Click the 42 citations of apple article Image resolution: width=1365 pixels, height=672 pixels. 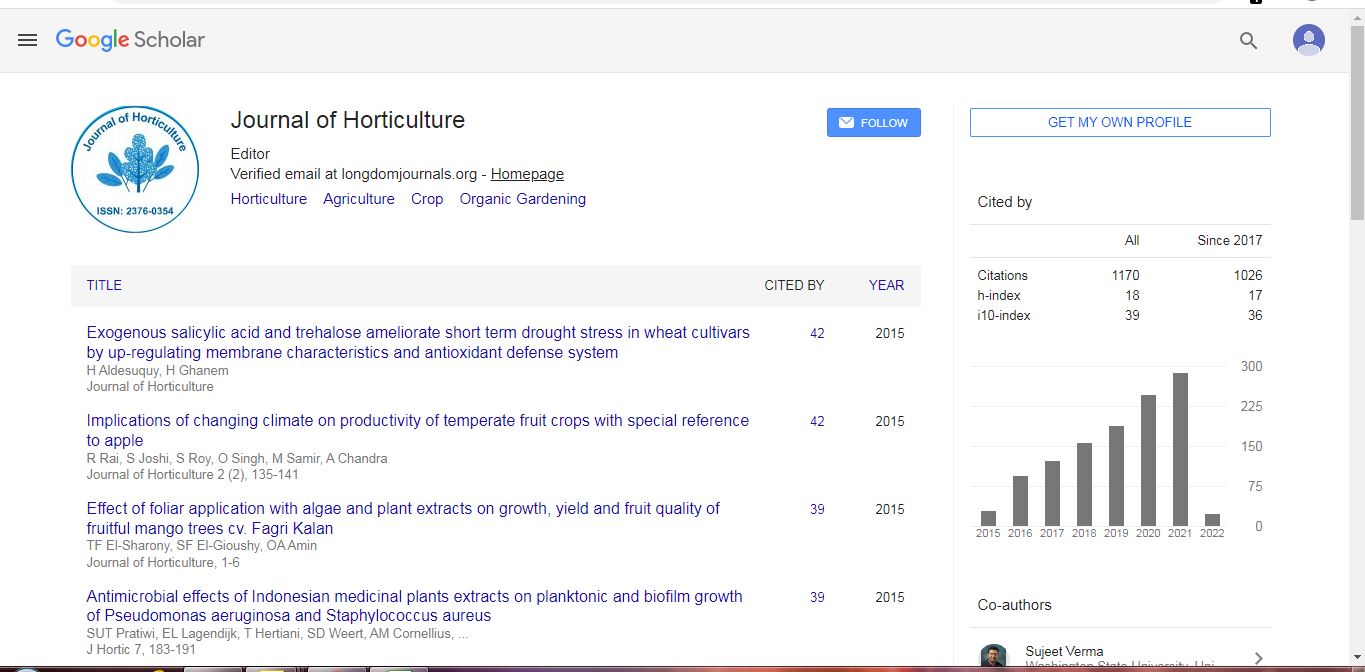(817, 422)
